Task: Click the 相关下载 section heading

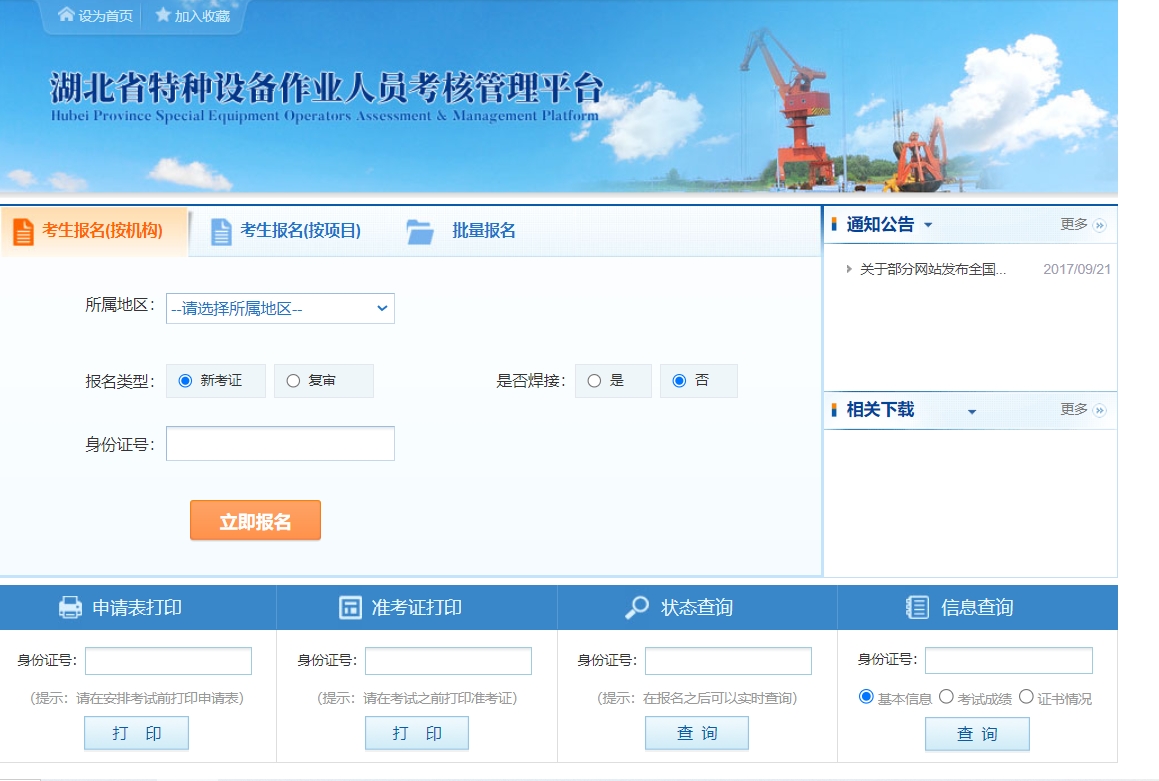Action: (880, 409)
